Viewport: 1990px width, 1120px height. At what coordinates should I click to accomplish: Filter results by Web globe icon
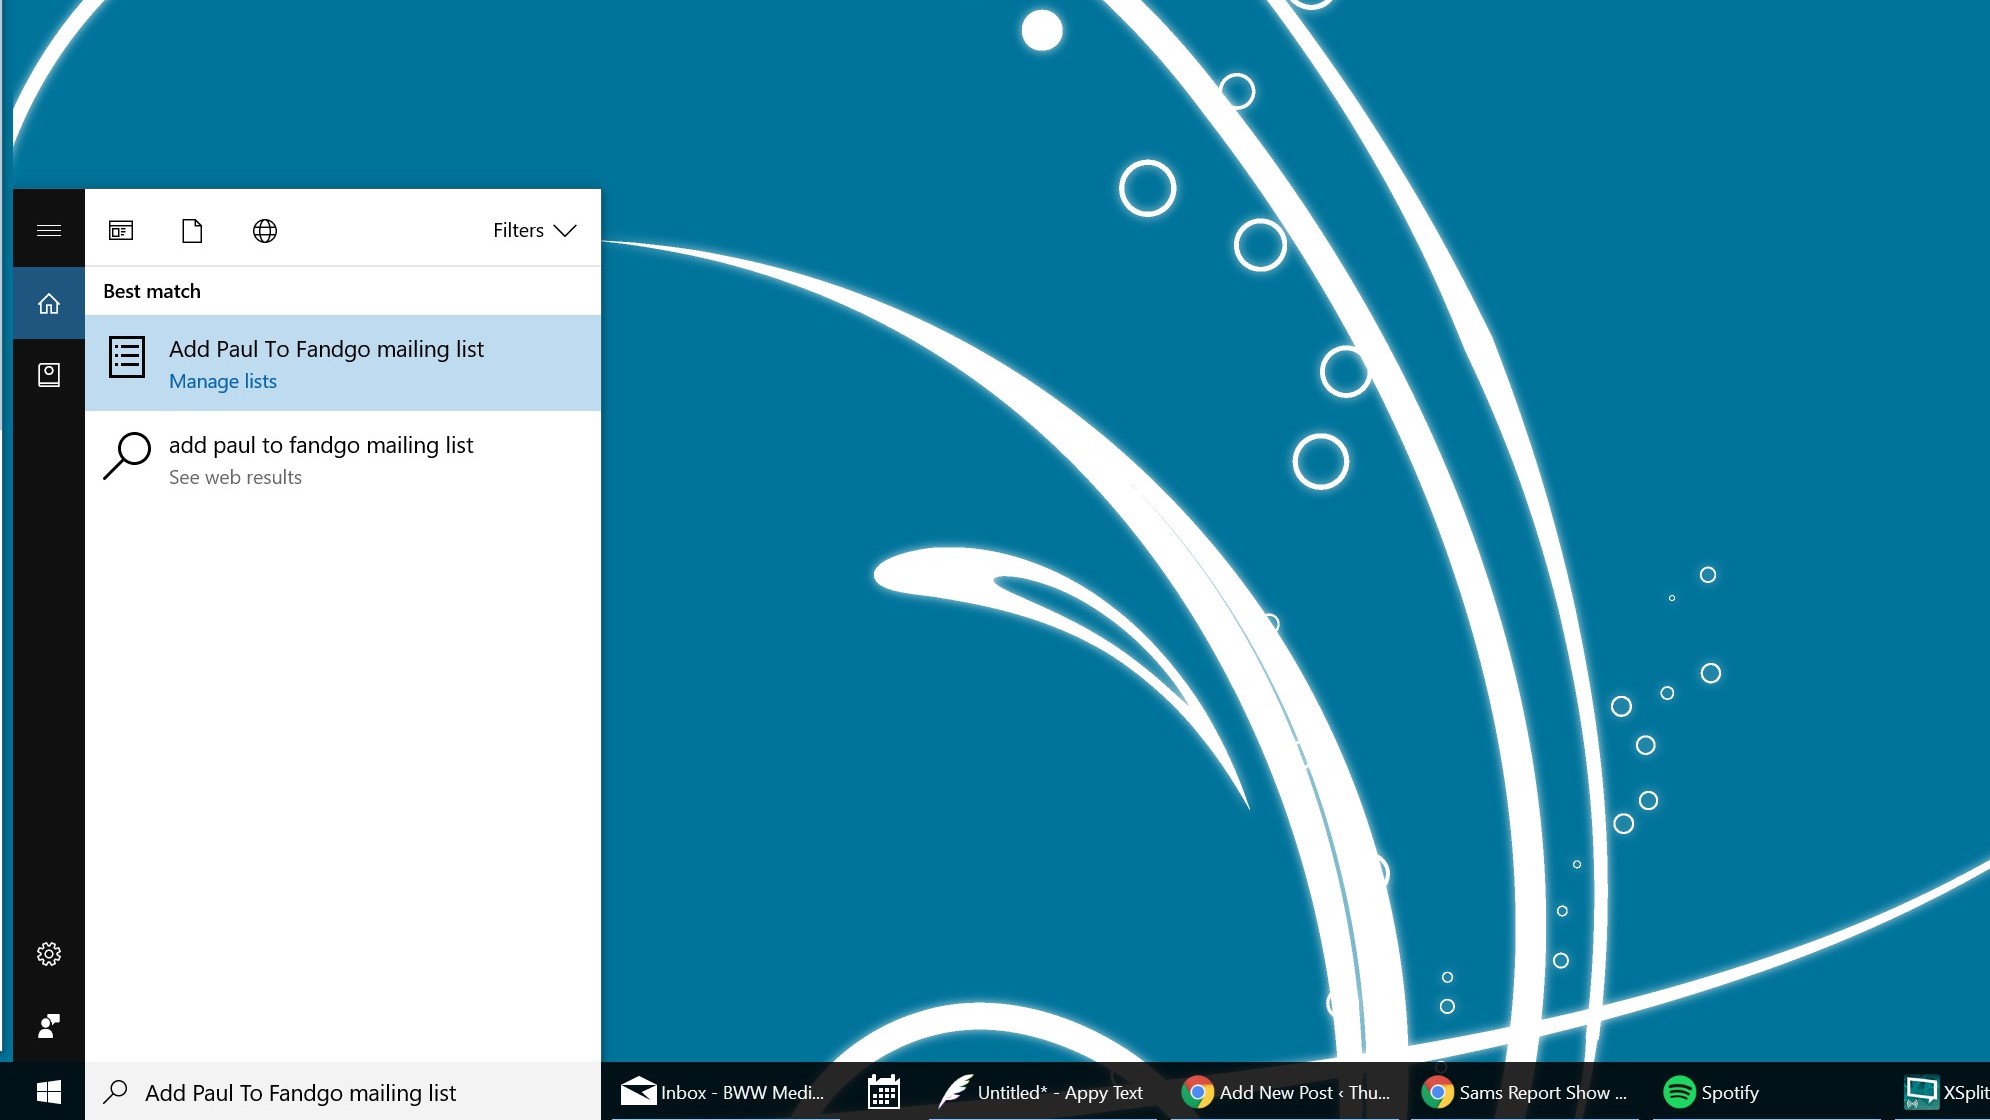pos(264,231)
